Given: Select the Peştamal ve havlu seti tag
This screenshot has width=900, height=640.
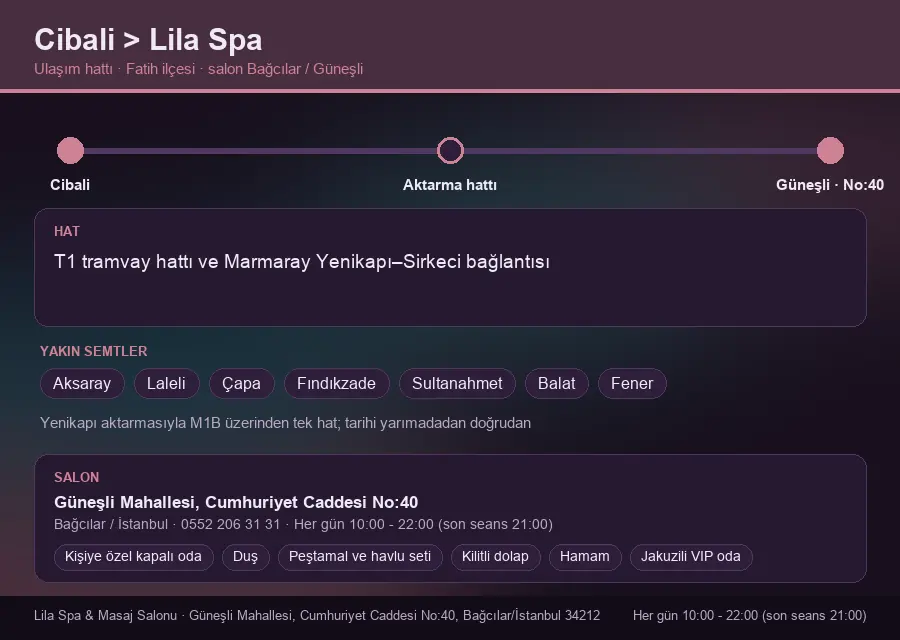Looking at the screenshot, I should click(360, 557).
